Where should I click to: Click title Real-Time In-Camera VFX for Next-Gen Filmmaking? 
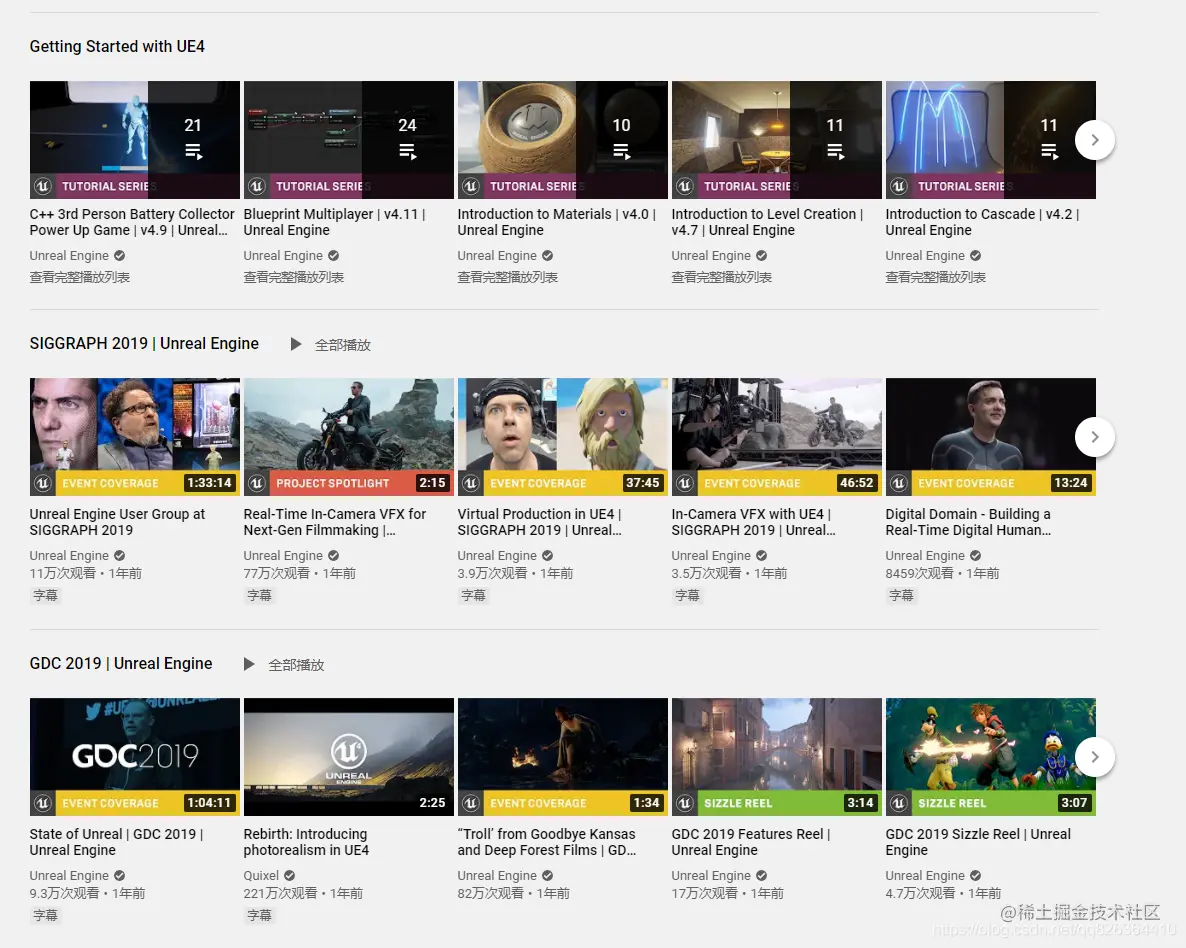(335, 522)
